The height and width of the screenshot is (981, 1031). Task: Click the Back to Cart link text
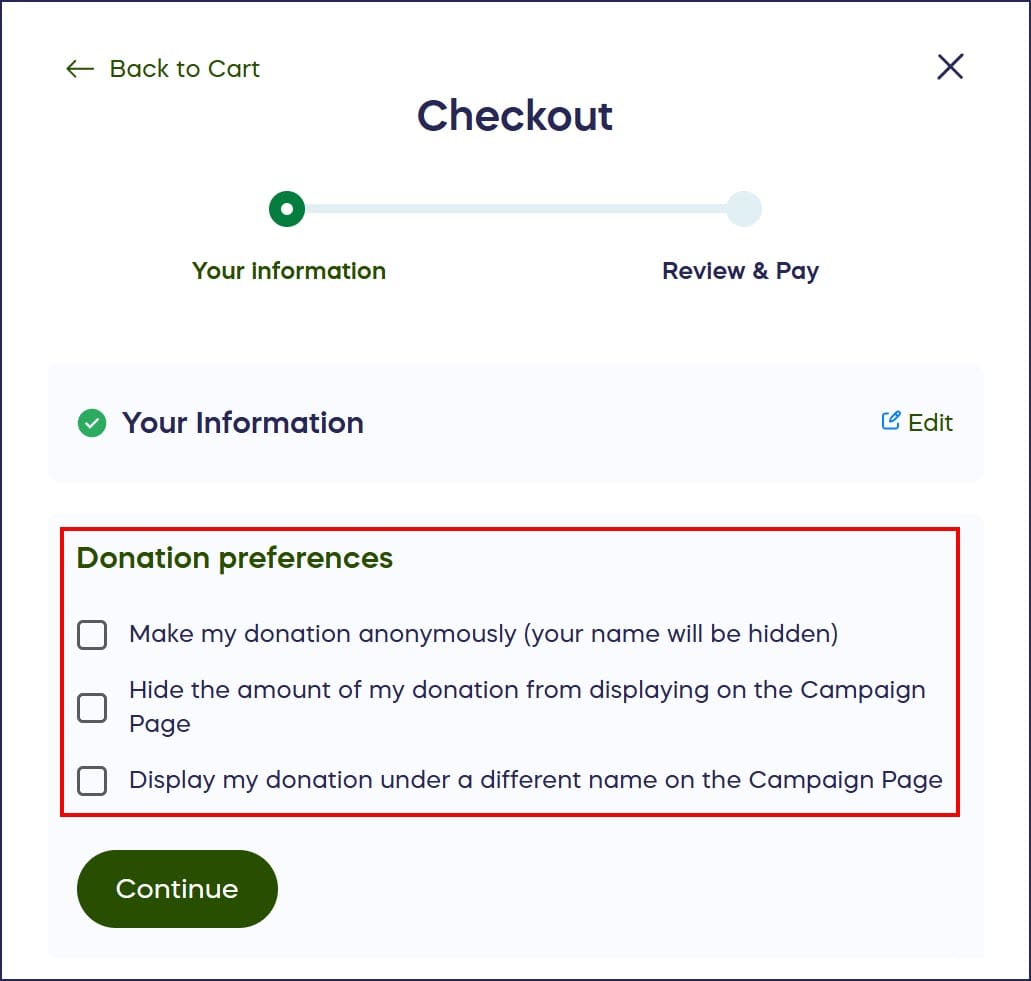[184, 69]
